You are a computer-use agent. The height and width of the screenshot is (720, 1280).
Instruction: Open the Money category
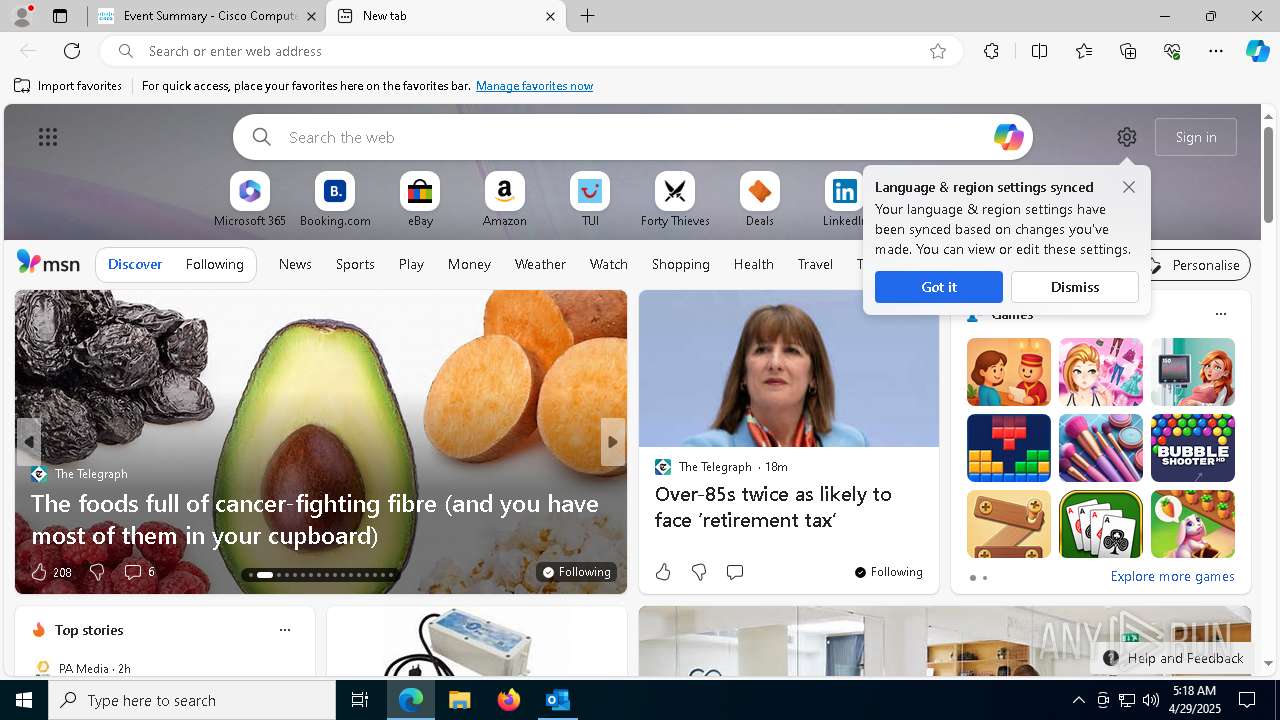point(469,264)
